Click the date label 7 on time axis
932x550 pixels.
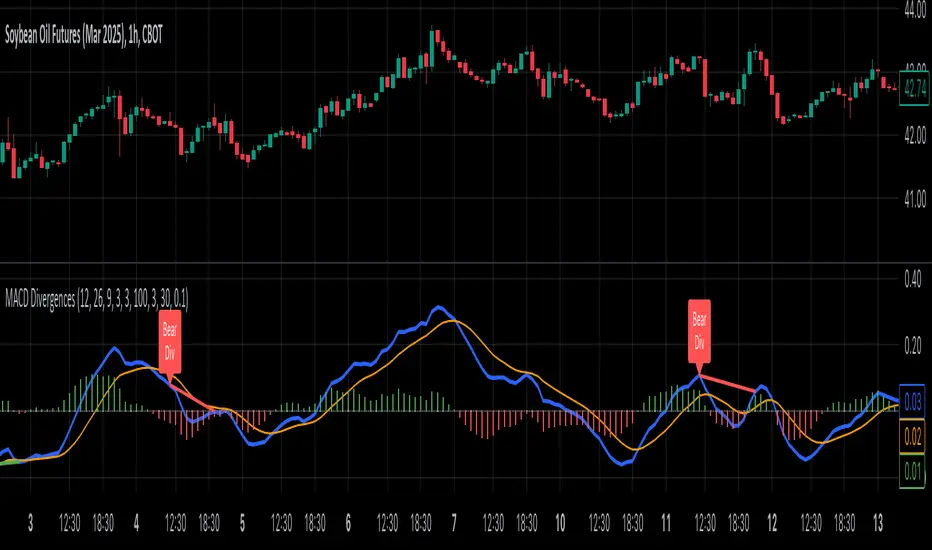coord(454,523)
